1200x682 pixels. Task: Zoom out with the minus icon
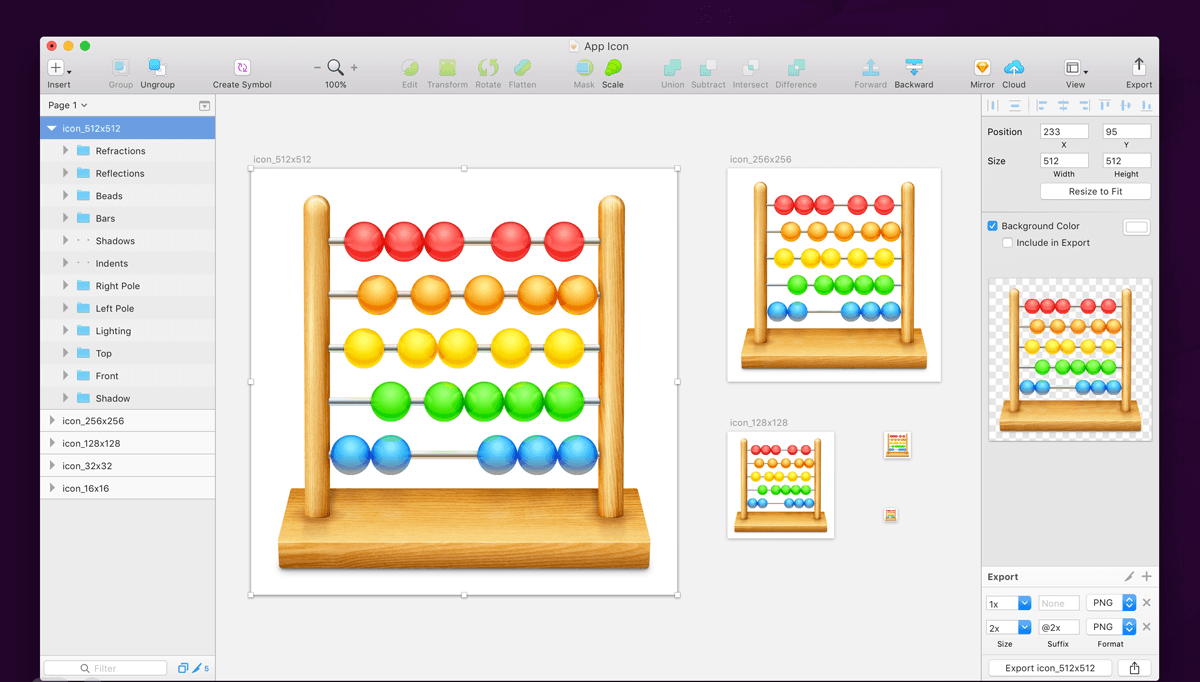317,67
